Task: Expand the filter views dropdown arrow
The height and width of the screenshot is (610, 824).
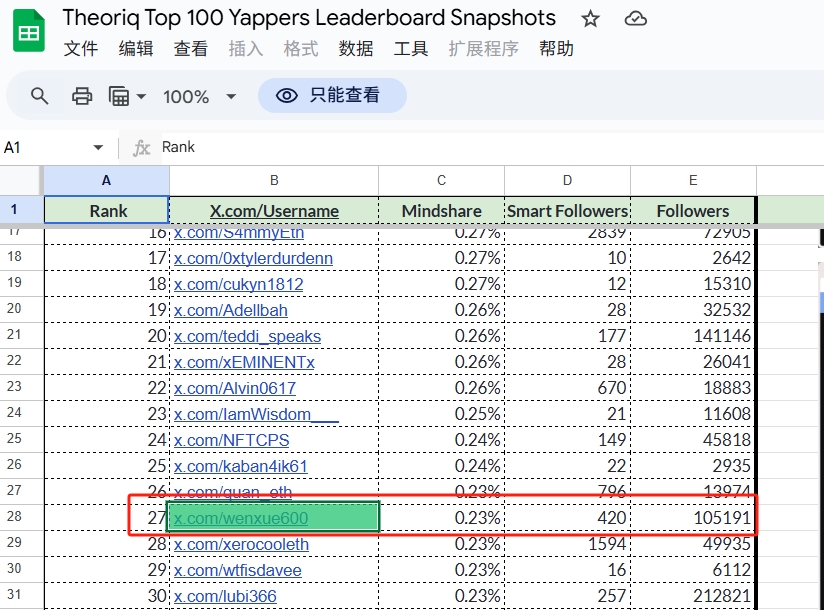Action: [x=141, y=97]
